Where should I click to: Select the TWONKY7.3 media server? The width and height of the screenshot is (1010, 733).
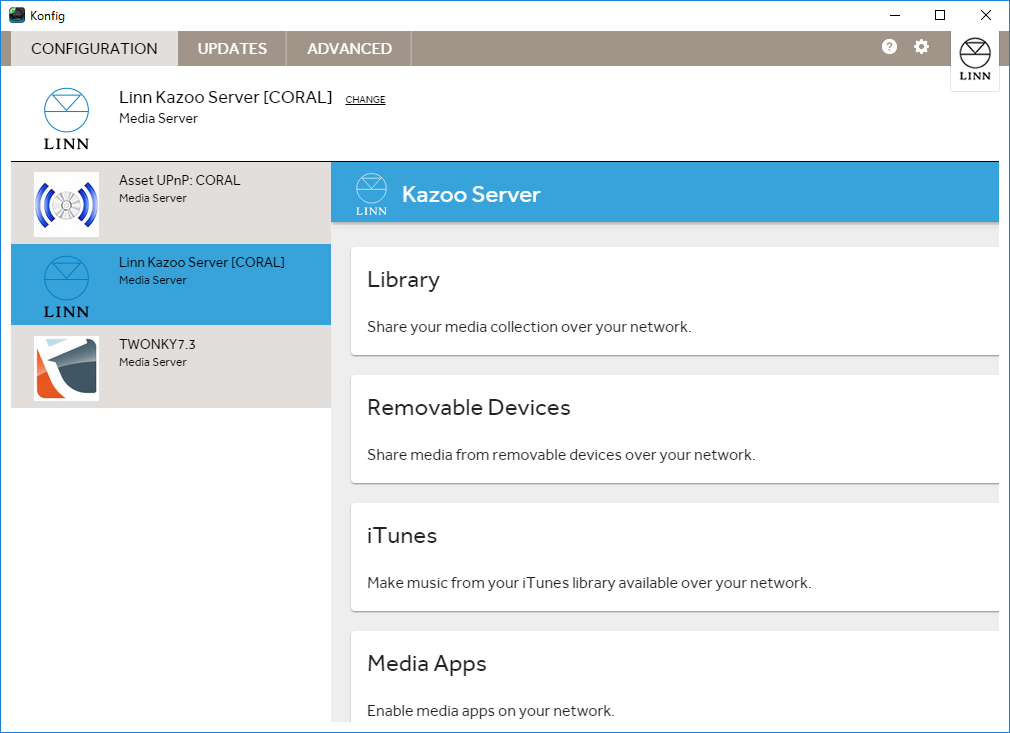[x=171, y=366]
